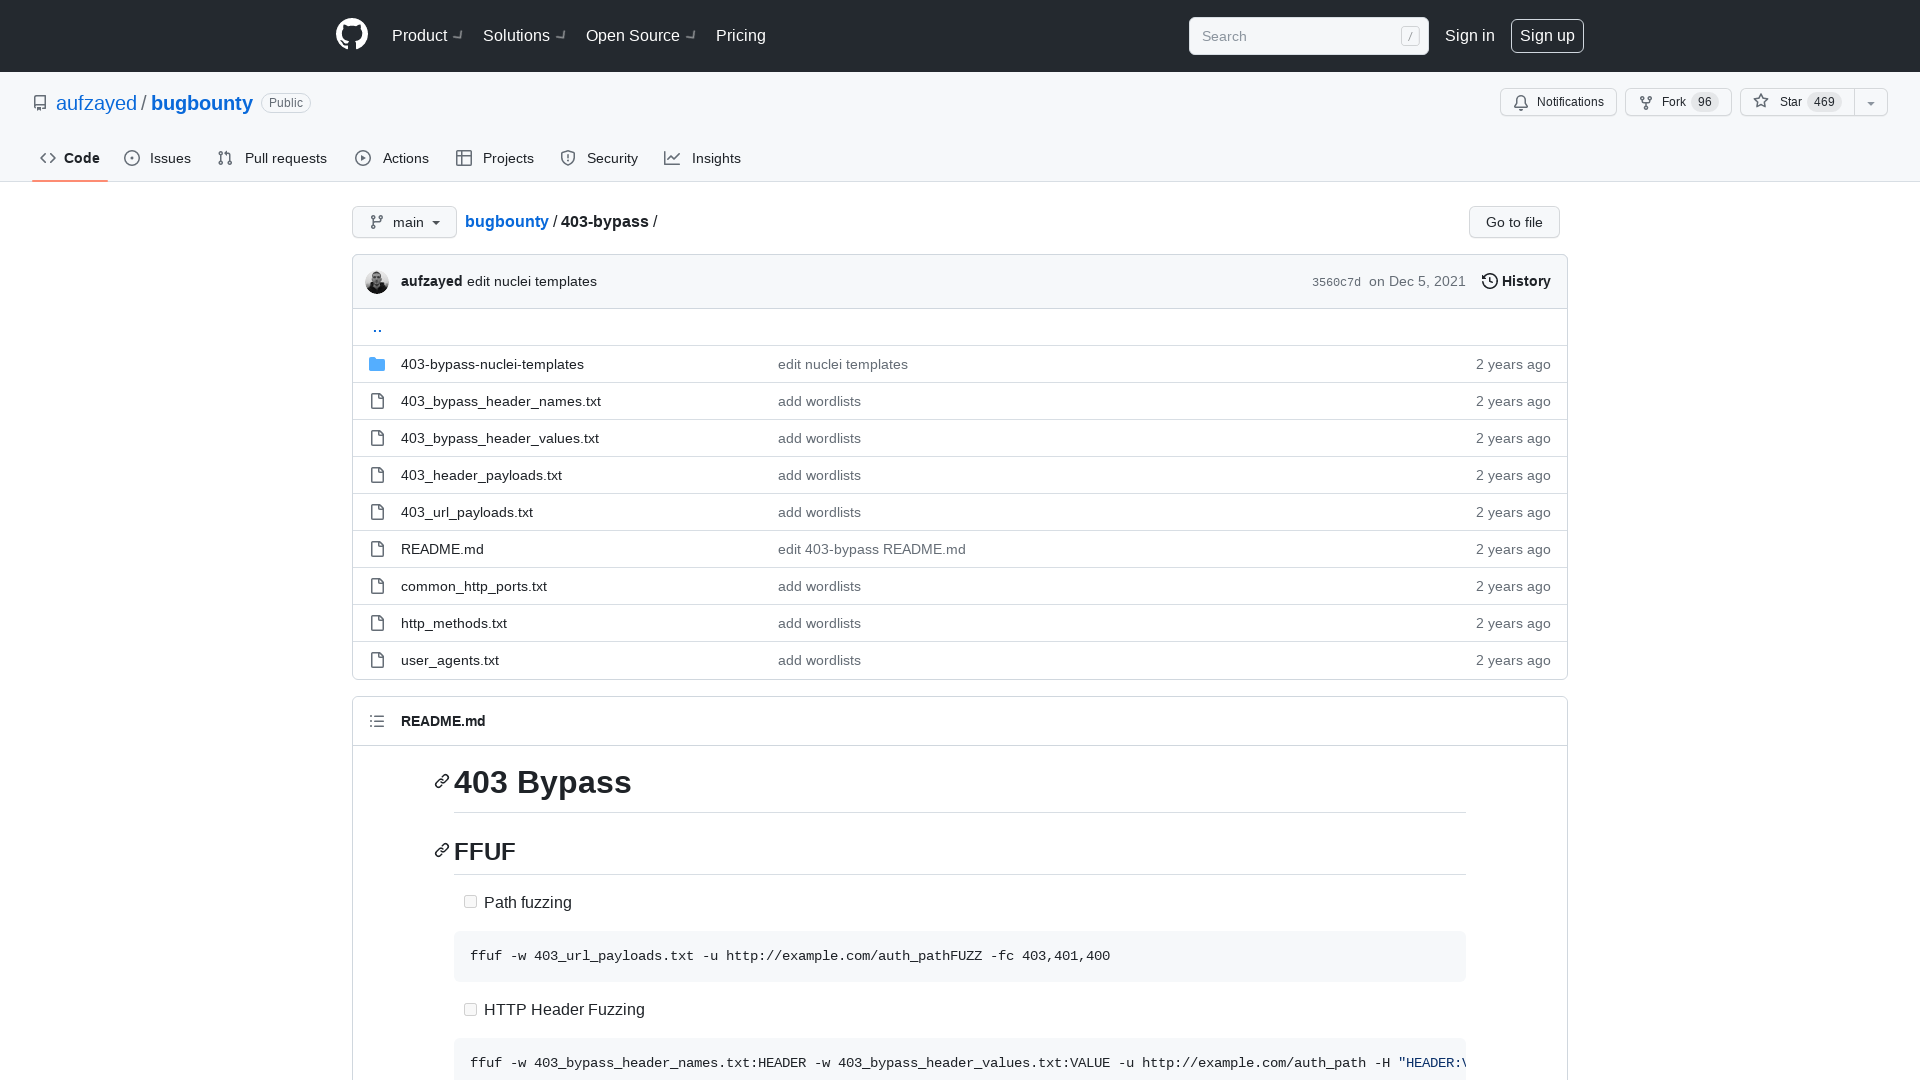Open 403_url_payloads.txt file
Image resolution: width=1920 pixels, height=1080 pixels.
click(x=467, y=513)
